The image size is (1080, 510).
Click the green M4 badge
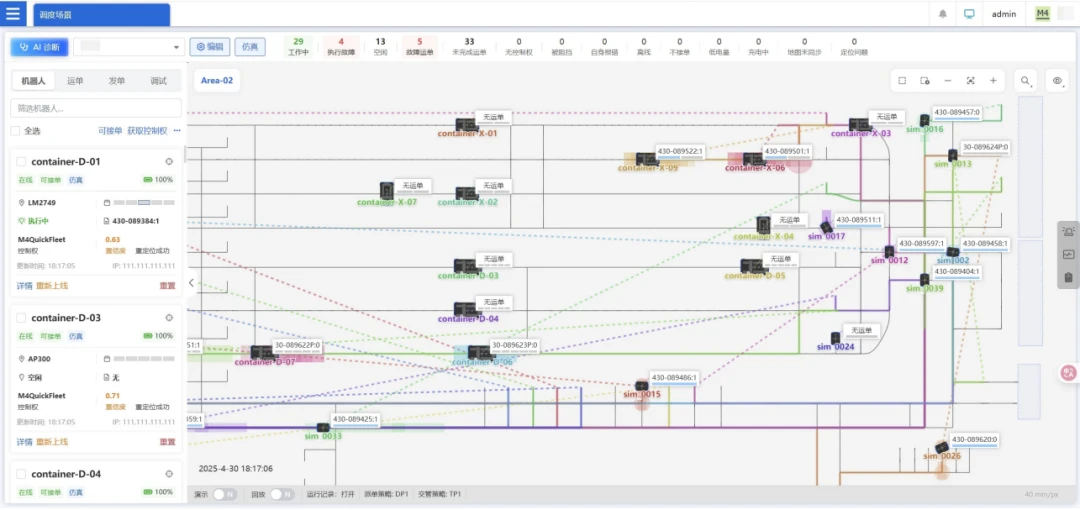(x=1043, y=14)
